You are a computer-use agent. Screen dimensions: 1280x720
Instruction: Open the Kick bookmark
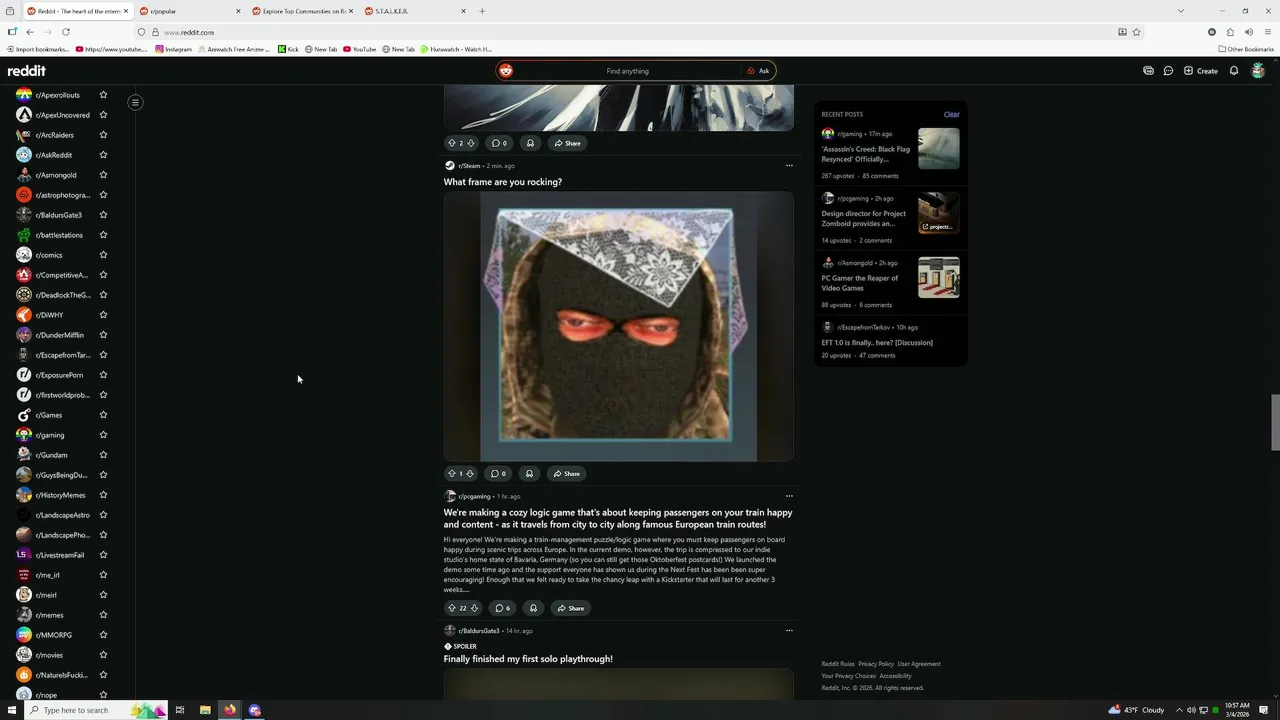[x=288, y=49]
